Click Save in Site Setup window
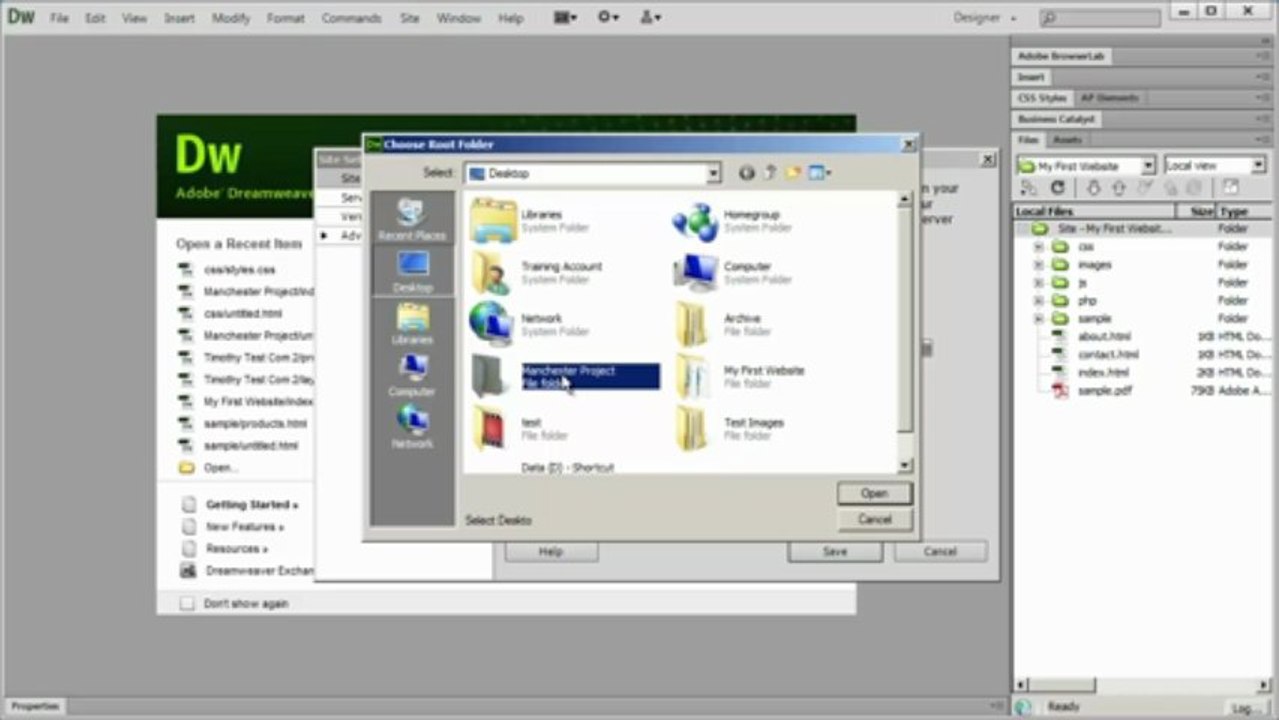 [834, 551]
